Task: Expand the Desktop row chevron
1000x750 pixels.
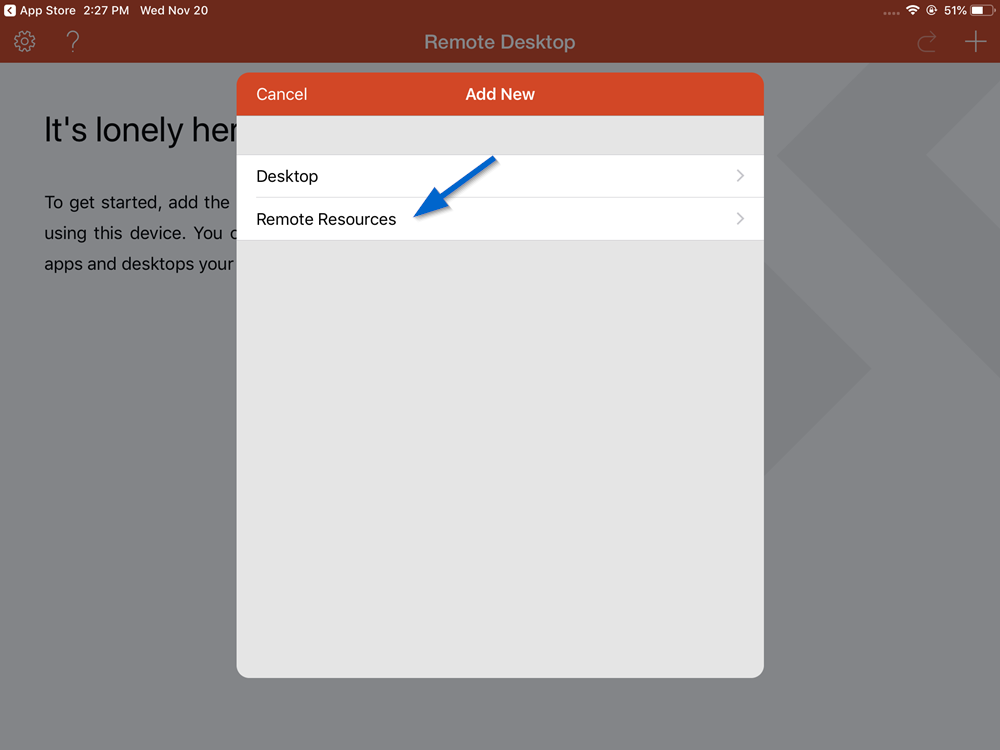Action: click(740, 175)
